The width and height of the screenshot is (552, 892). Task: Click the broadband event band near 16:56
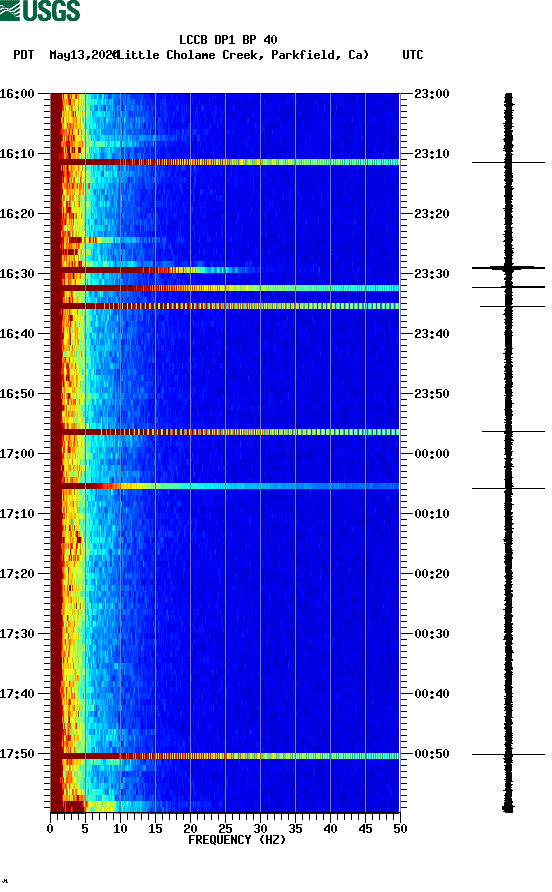point(225,432)
